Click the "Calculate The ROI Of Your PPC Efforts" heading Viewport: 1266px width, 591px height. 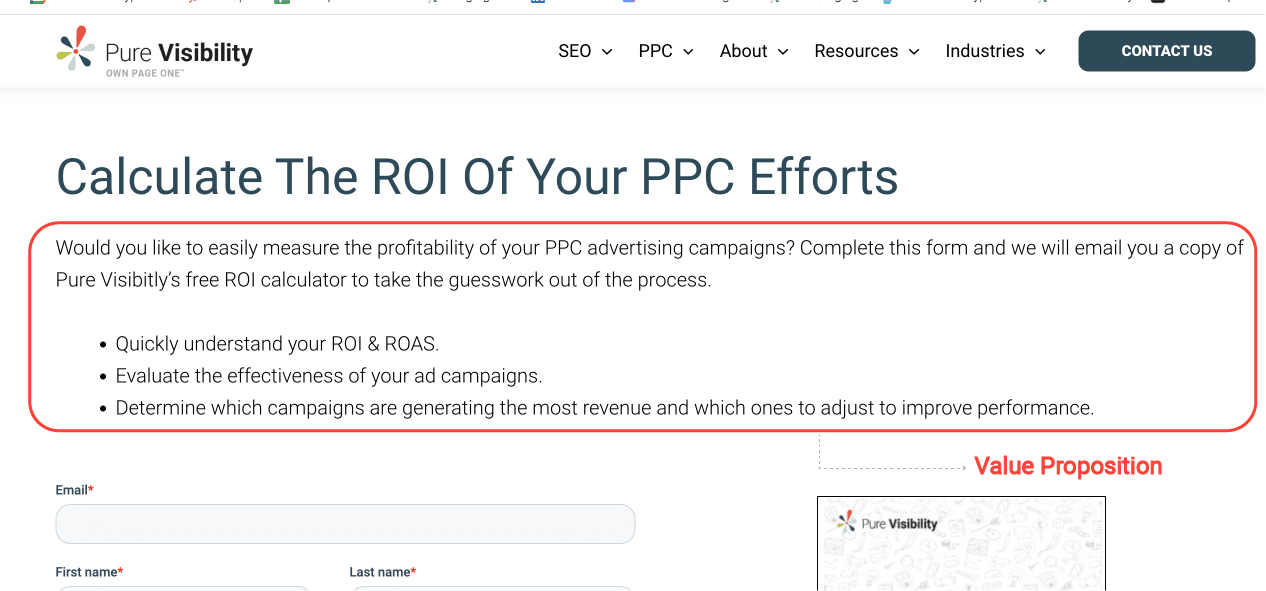[x=477, y=176]
